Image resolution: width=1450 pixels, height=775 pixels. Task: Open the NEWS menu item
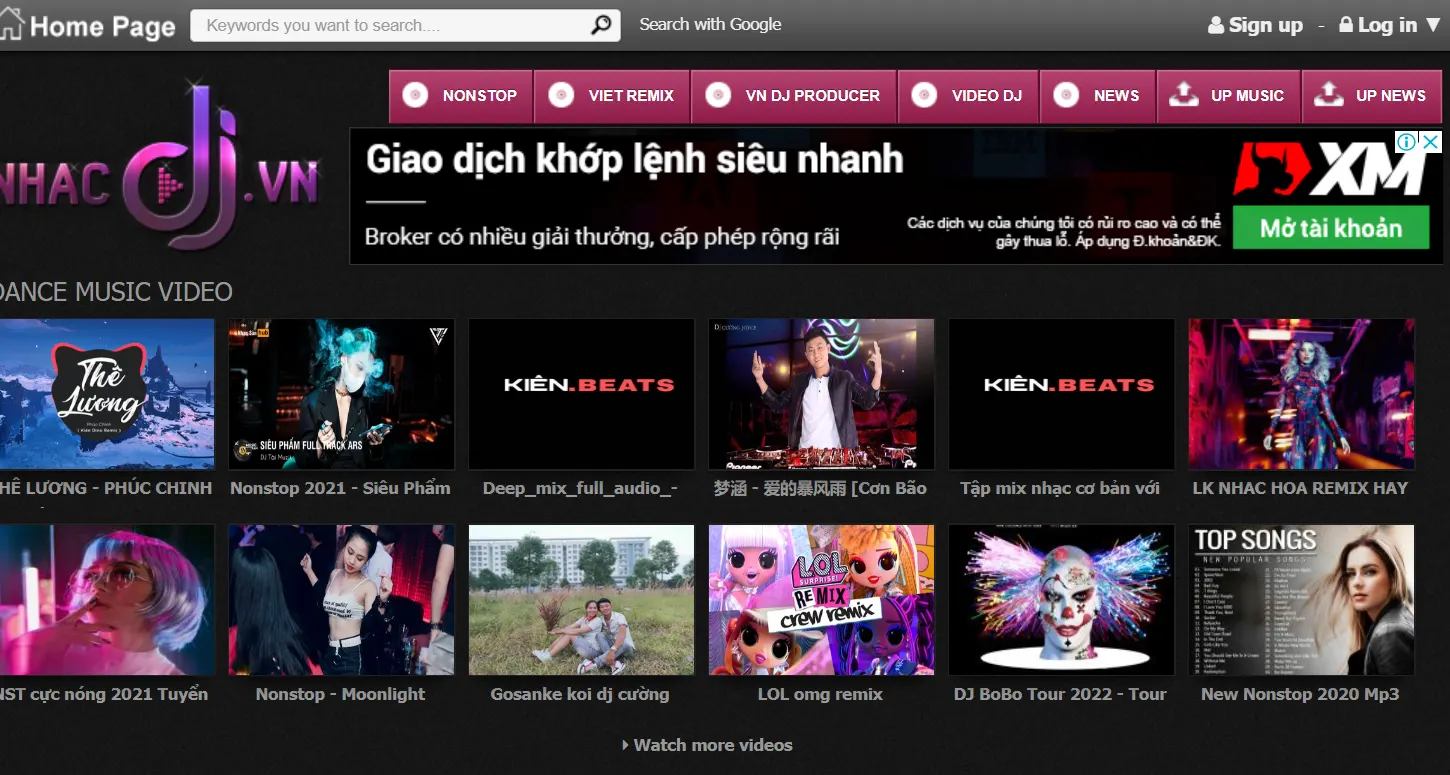(1098, 96)
